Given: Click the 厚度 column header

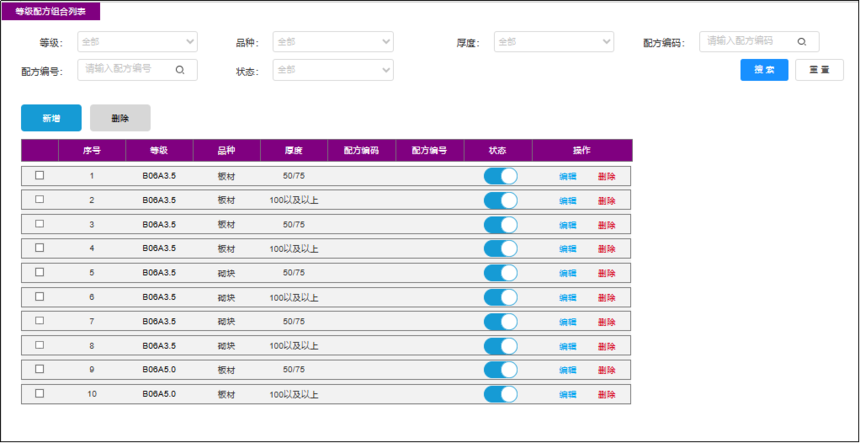Looking at the screenshot, I should (293, 150).
